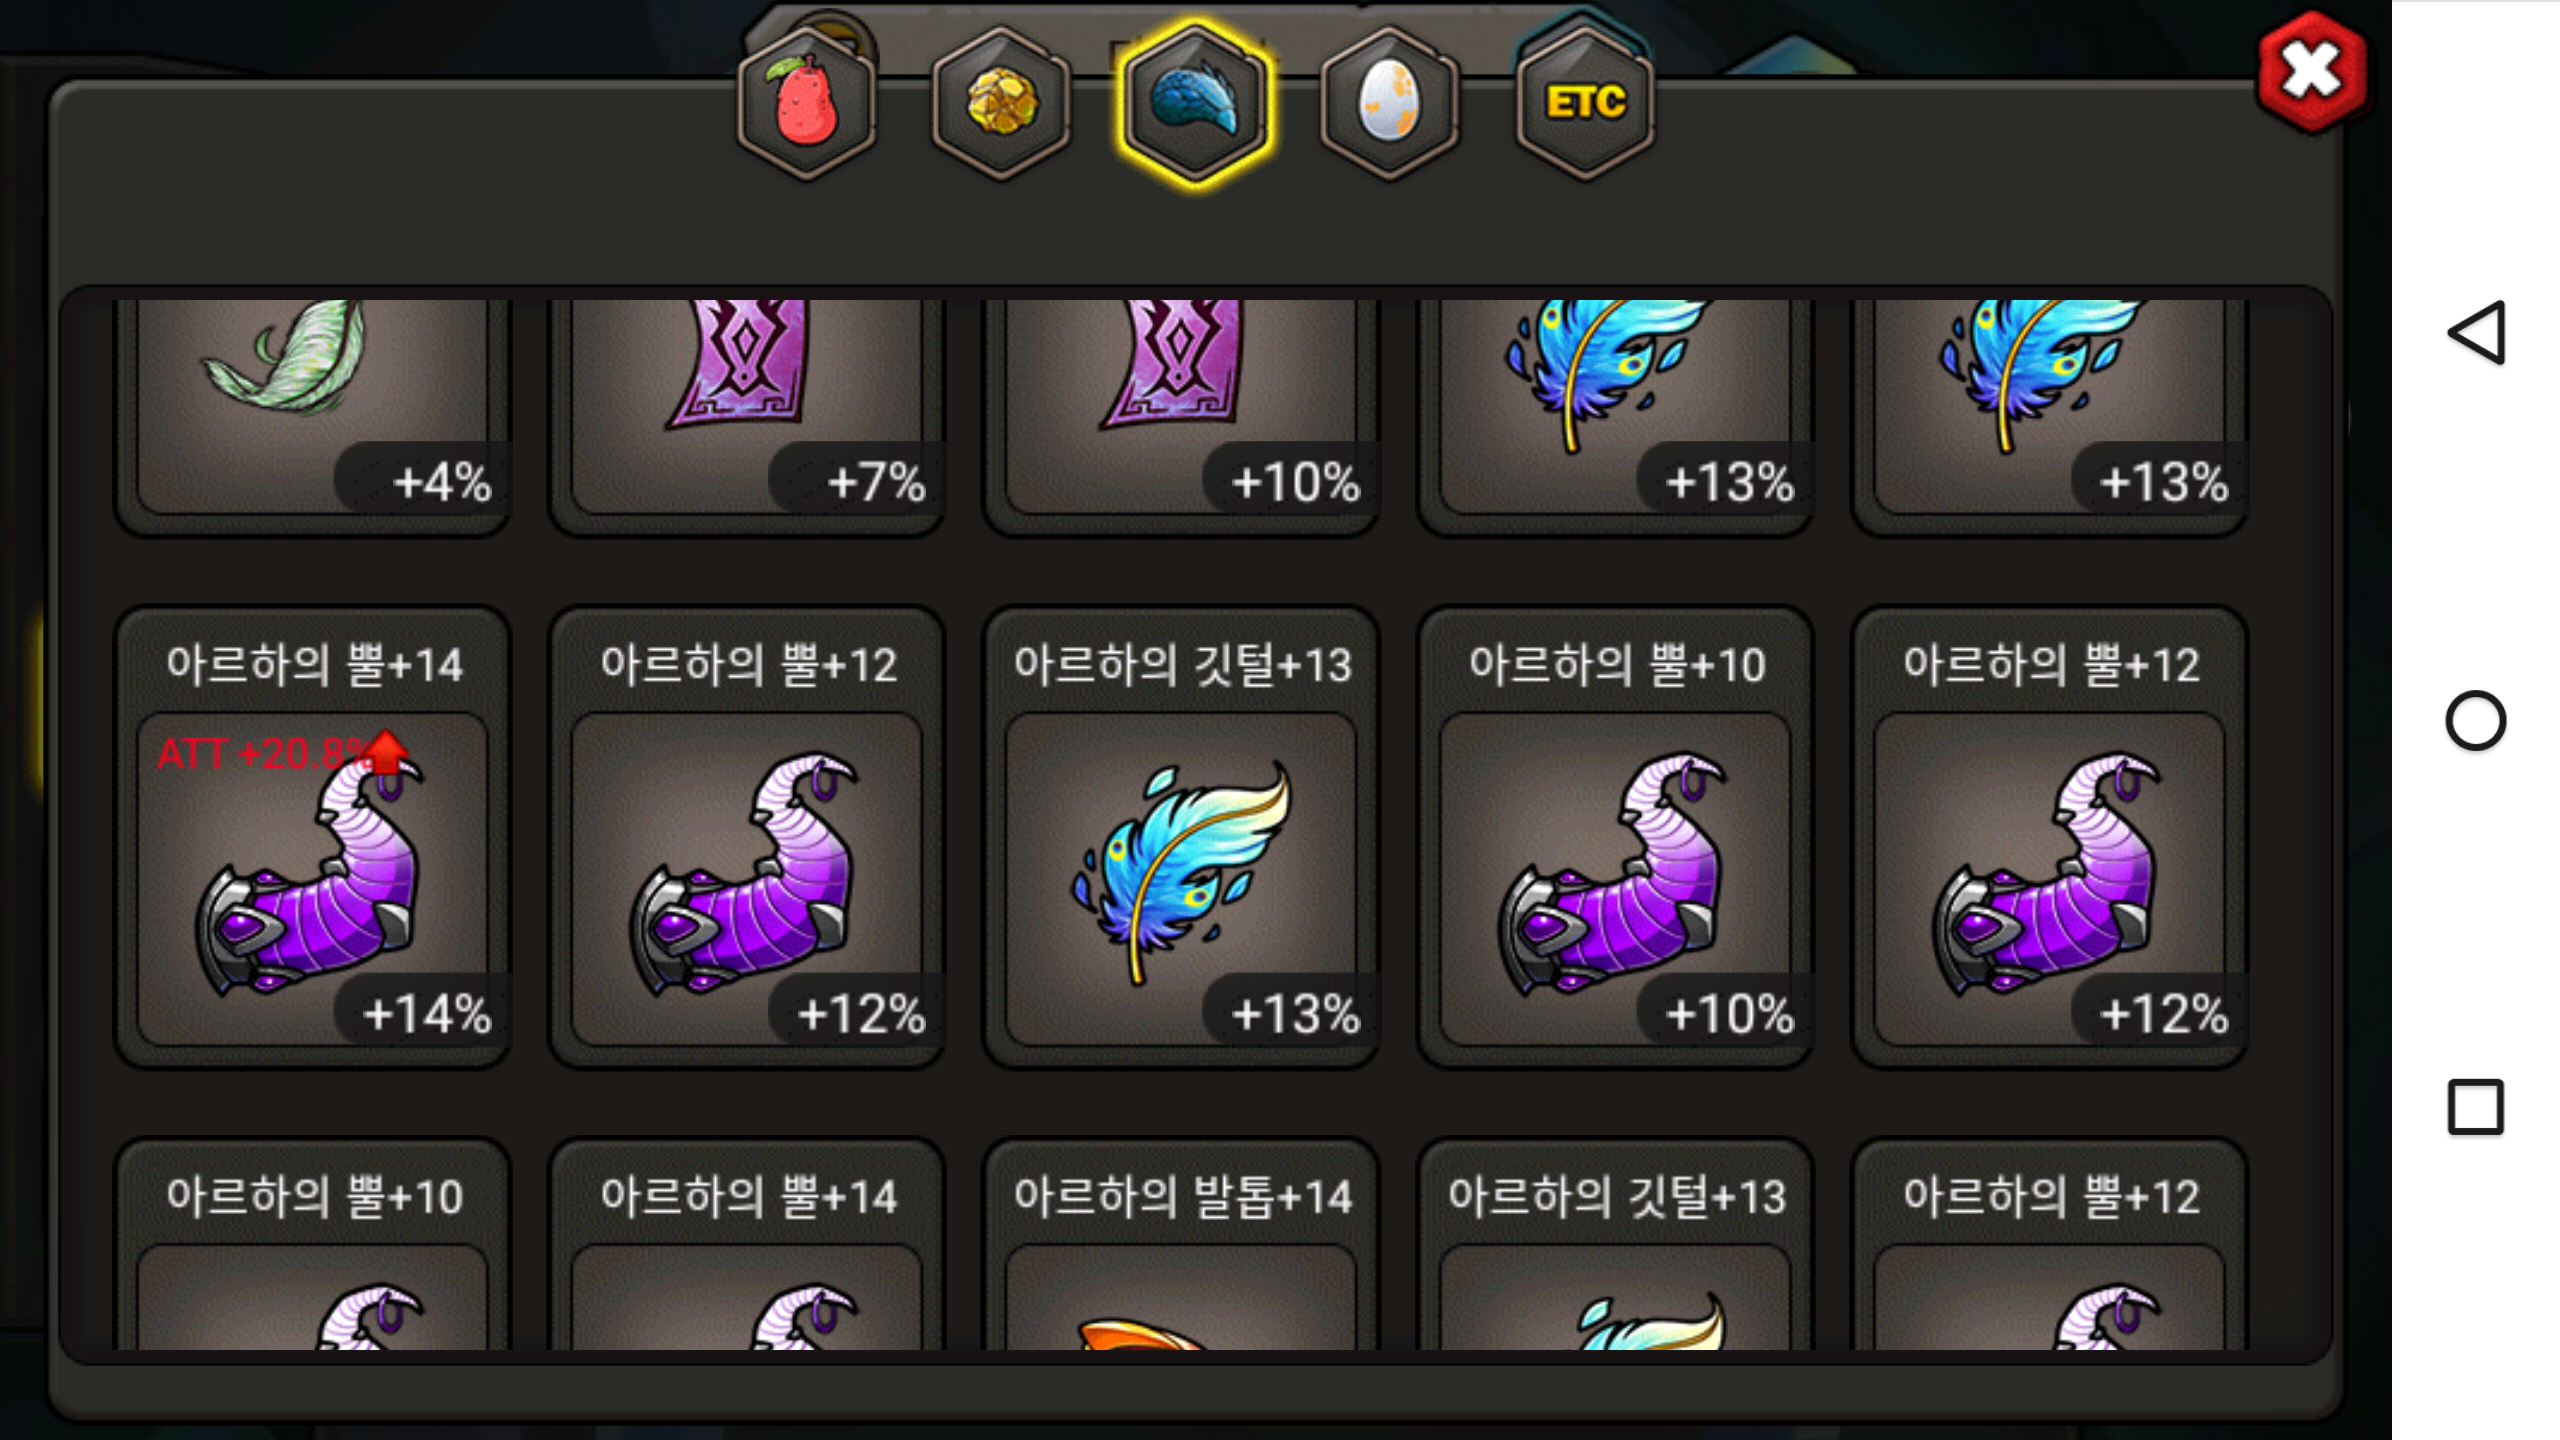
Task: Open the red fruit category tab
Action: 806,103
